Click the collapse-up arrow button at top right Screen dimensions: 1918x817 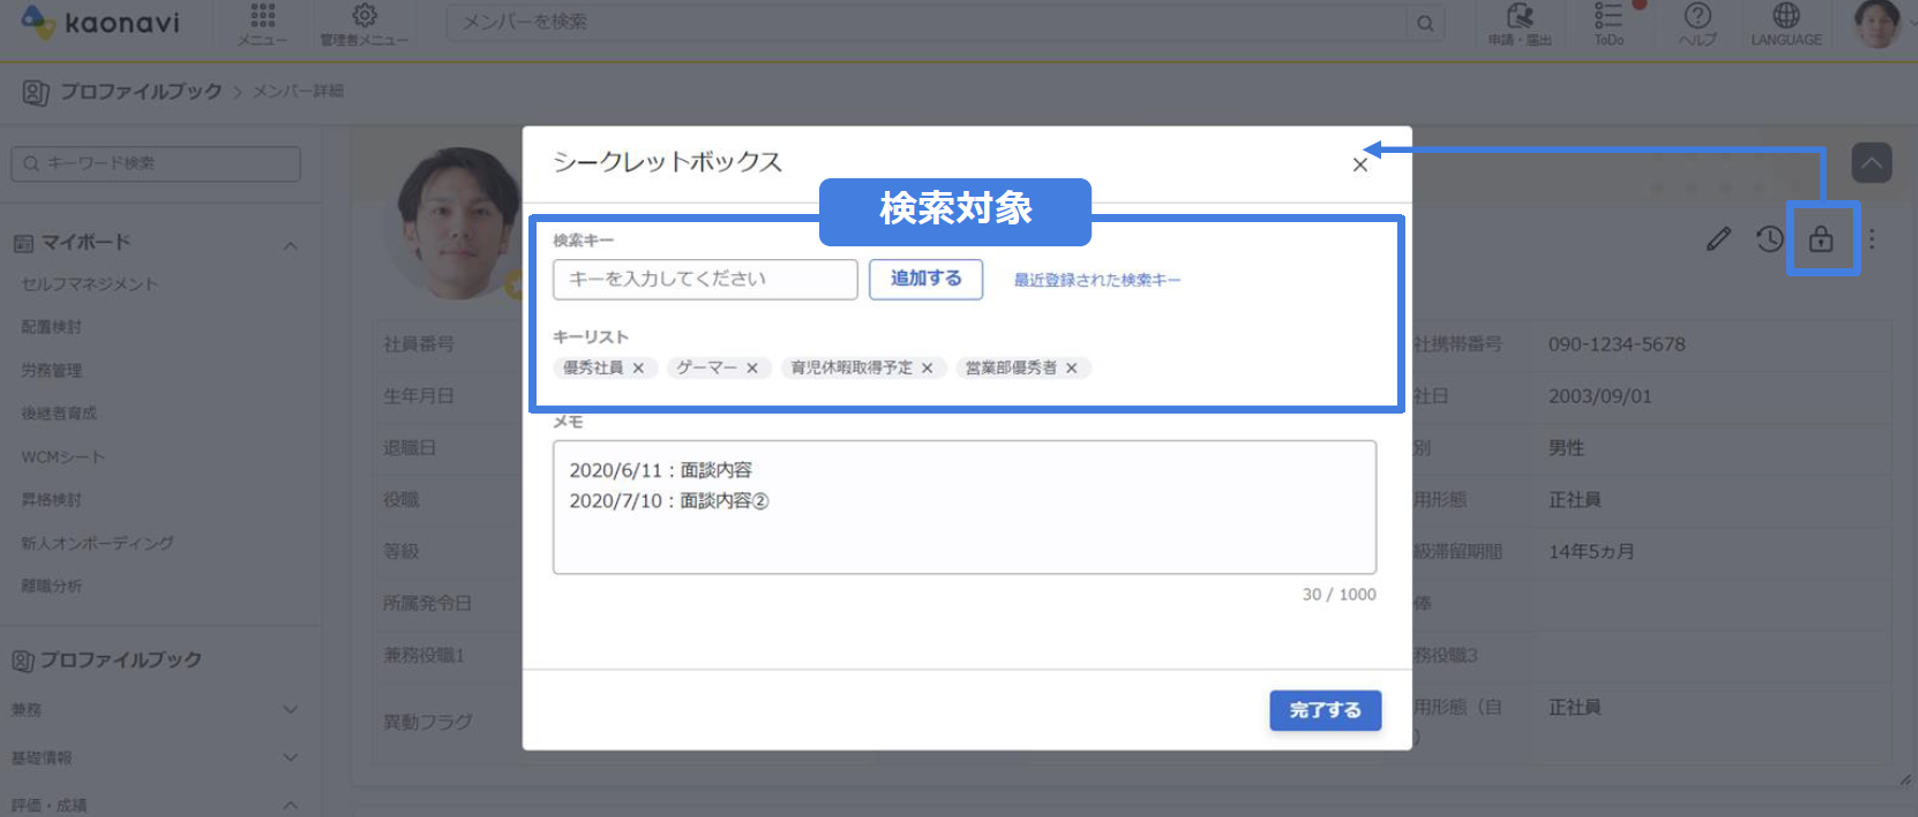coord(1871,162)
